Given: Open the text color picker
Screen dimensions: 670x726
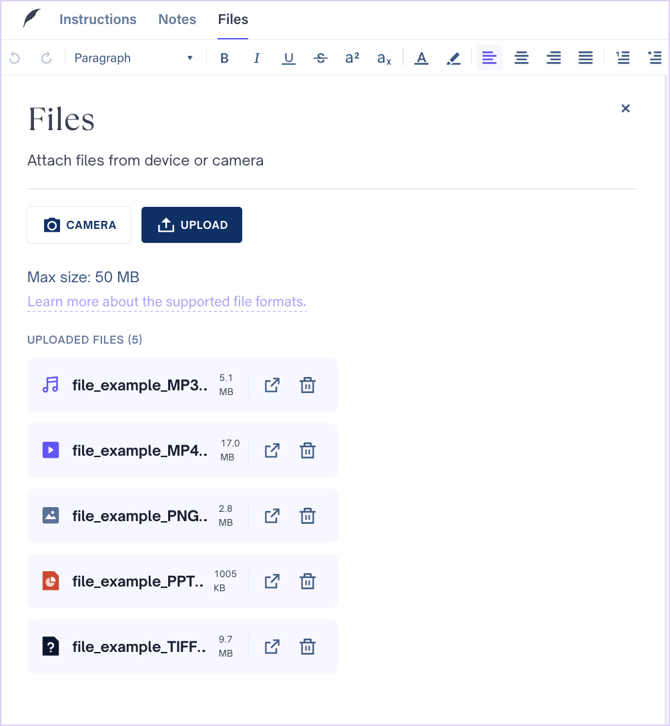Looking at the screenshot, I should pos(422,58).
